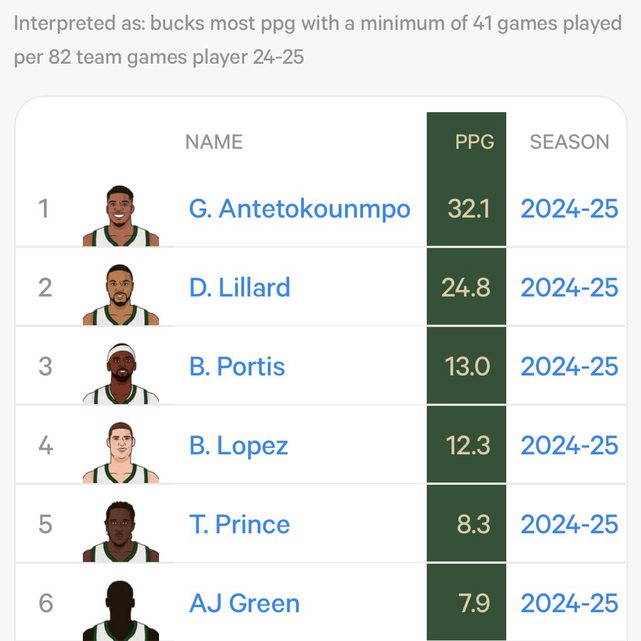Click D. Lillard's player avatar
This screenshot has height=641, width=641.
click(x=120, y=293)
